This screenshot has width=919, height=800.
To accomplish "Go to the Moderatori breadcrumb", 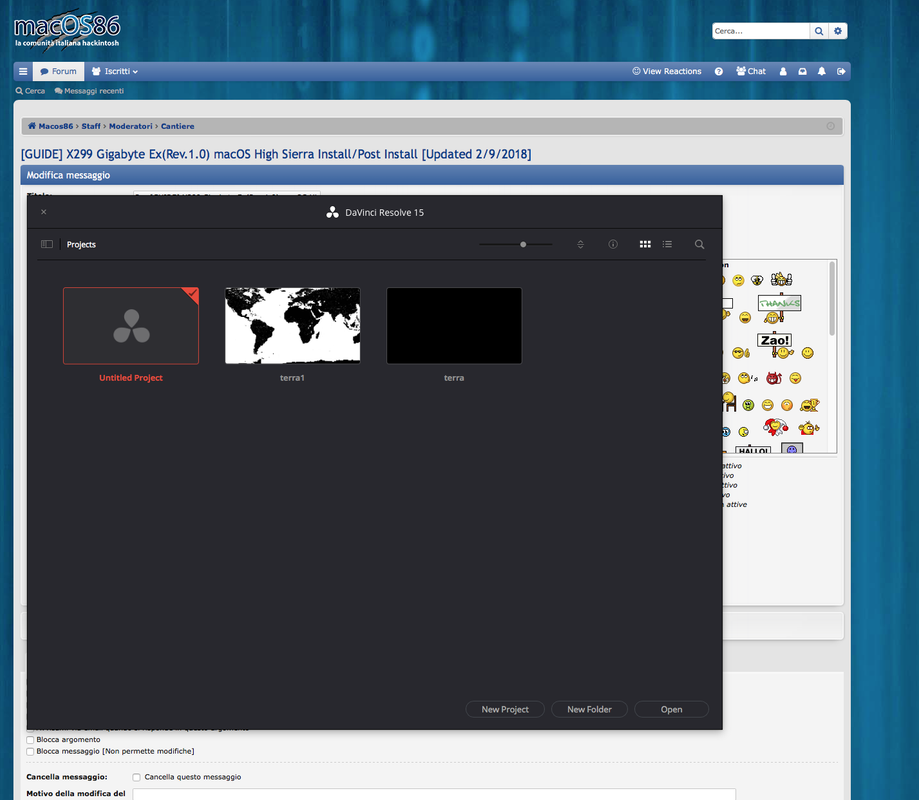I will pyautogui.click(x=130, y=126).
